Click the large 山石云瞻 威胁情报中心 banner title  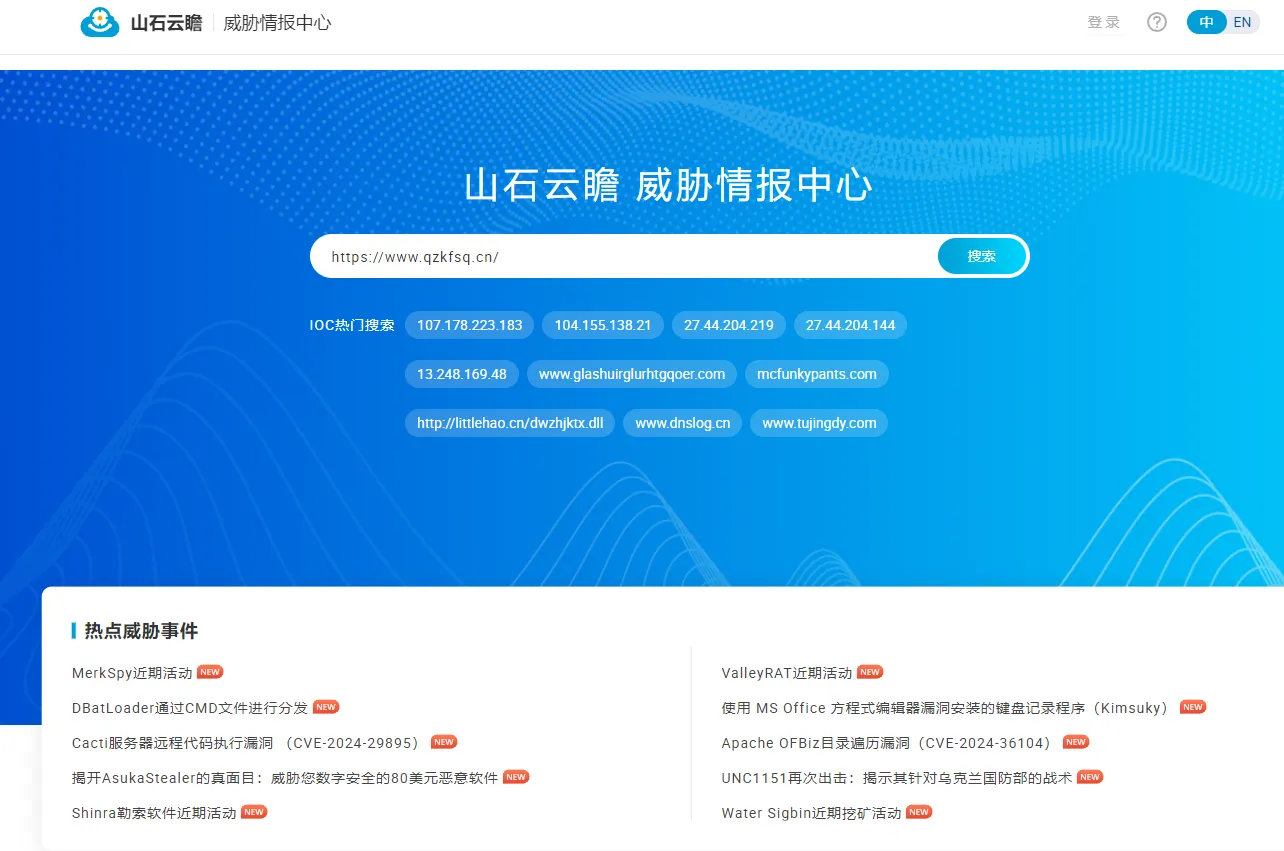(x=668, y=186)
